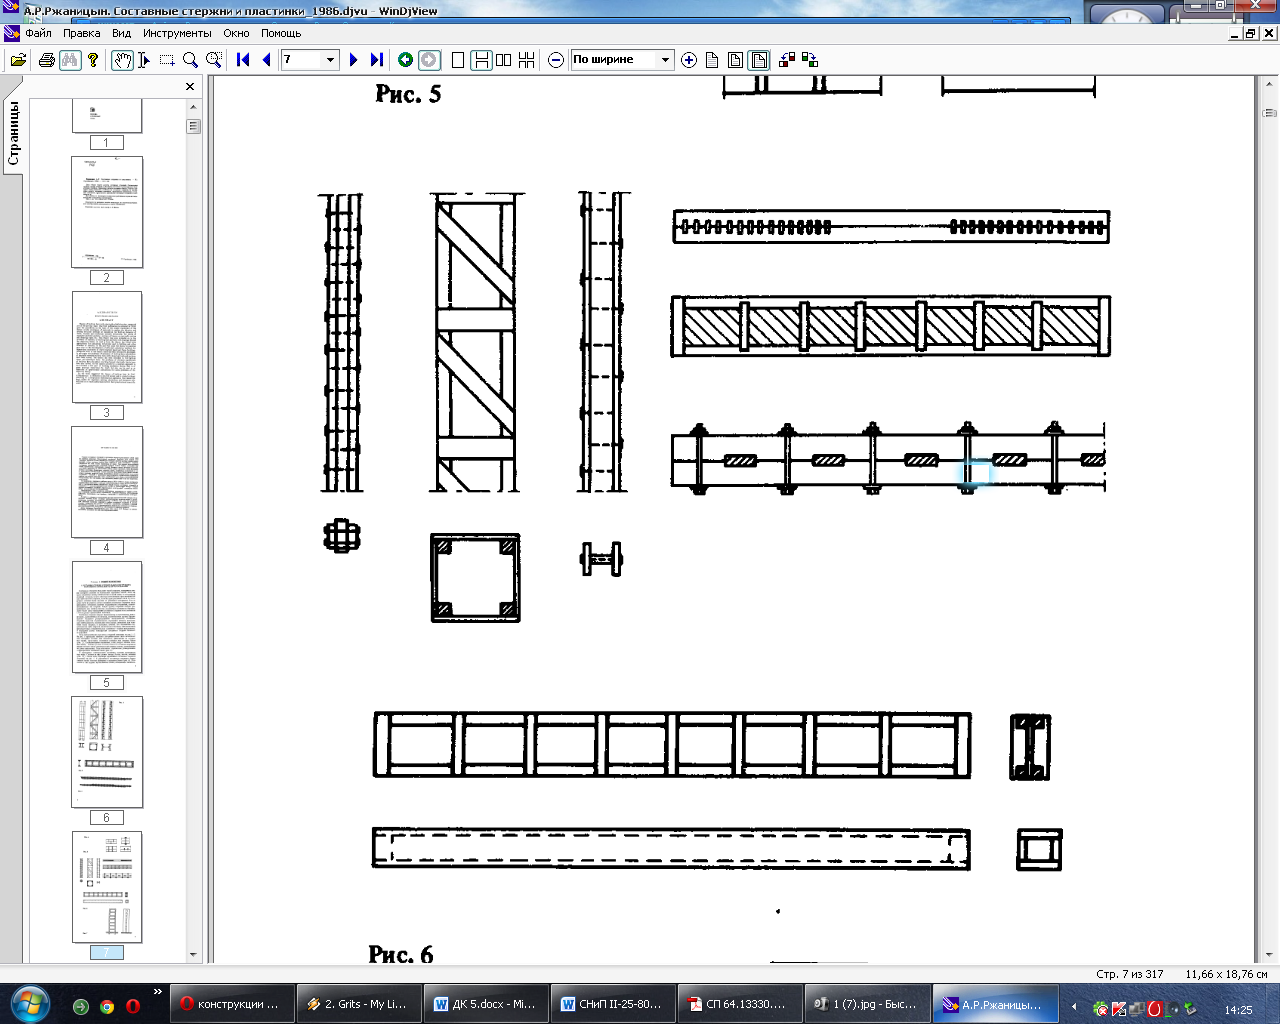The height and width of the screenshot is (1024, 1280).
Task: Jump to the first page
Action: pyautogui.click(x=243, y=60)
